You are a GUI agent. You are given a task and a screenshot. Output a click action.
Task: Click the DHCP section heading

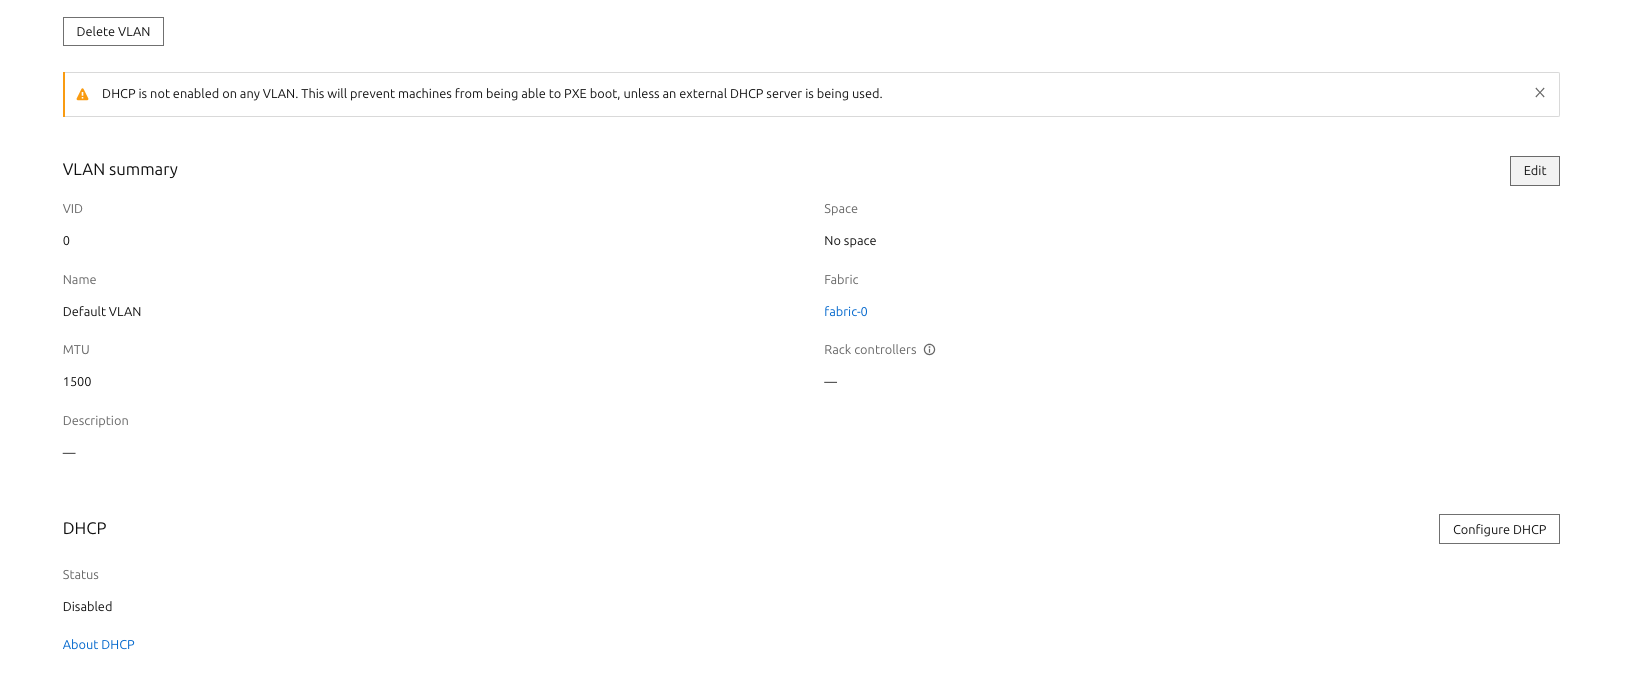click(84, 529)
